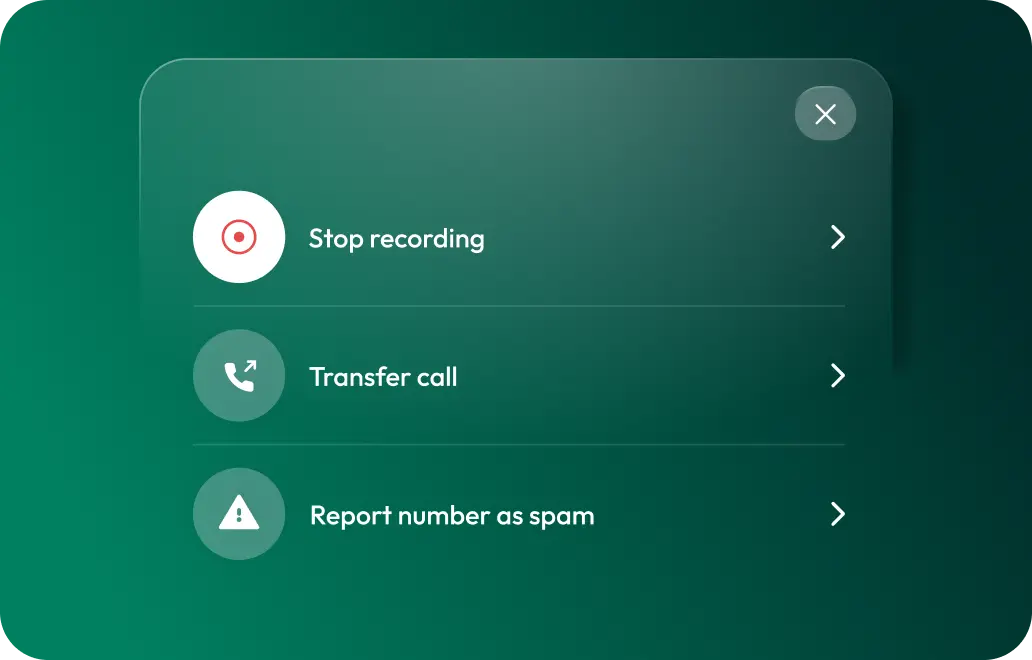The width and height of the screenshot is (1032, 660).
Task: Click the word "recording" in first option
Action: [x=427, y=240]
